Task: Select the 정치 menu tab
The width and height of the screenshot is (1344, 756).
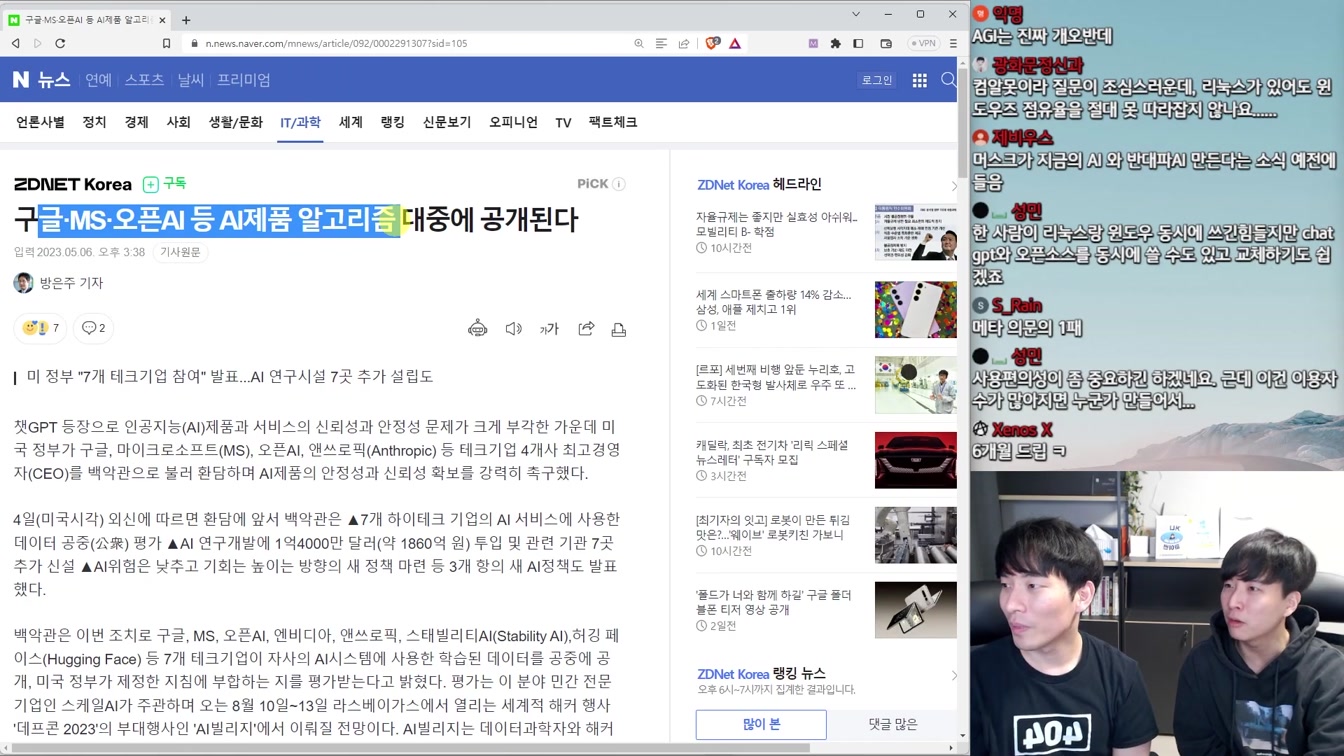Action: tap(94, 122)
